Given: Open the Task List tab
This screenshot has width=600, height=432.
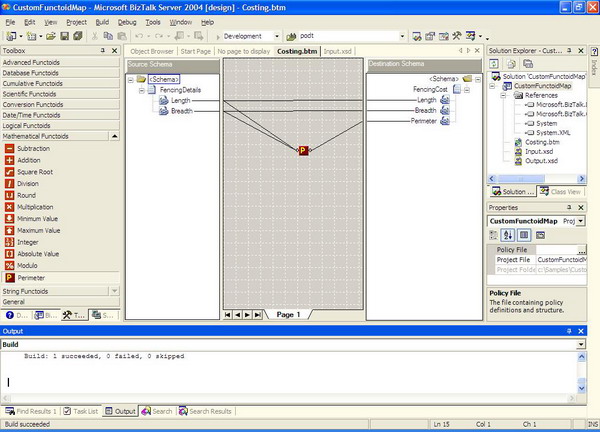Looking at the screenshot, I should click(x=81, y=411).
